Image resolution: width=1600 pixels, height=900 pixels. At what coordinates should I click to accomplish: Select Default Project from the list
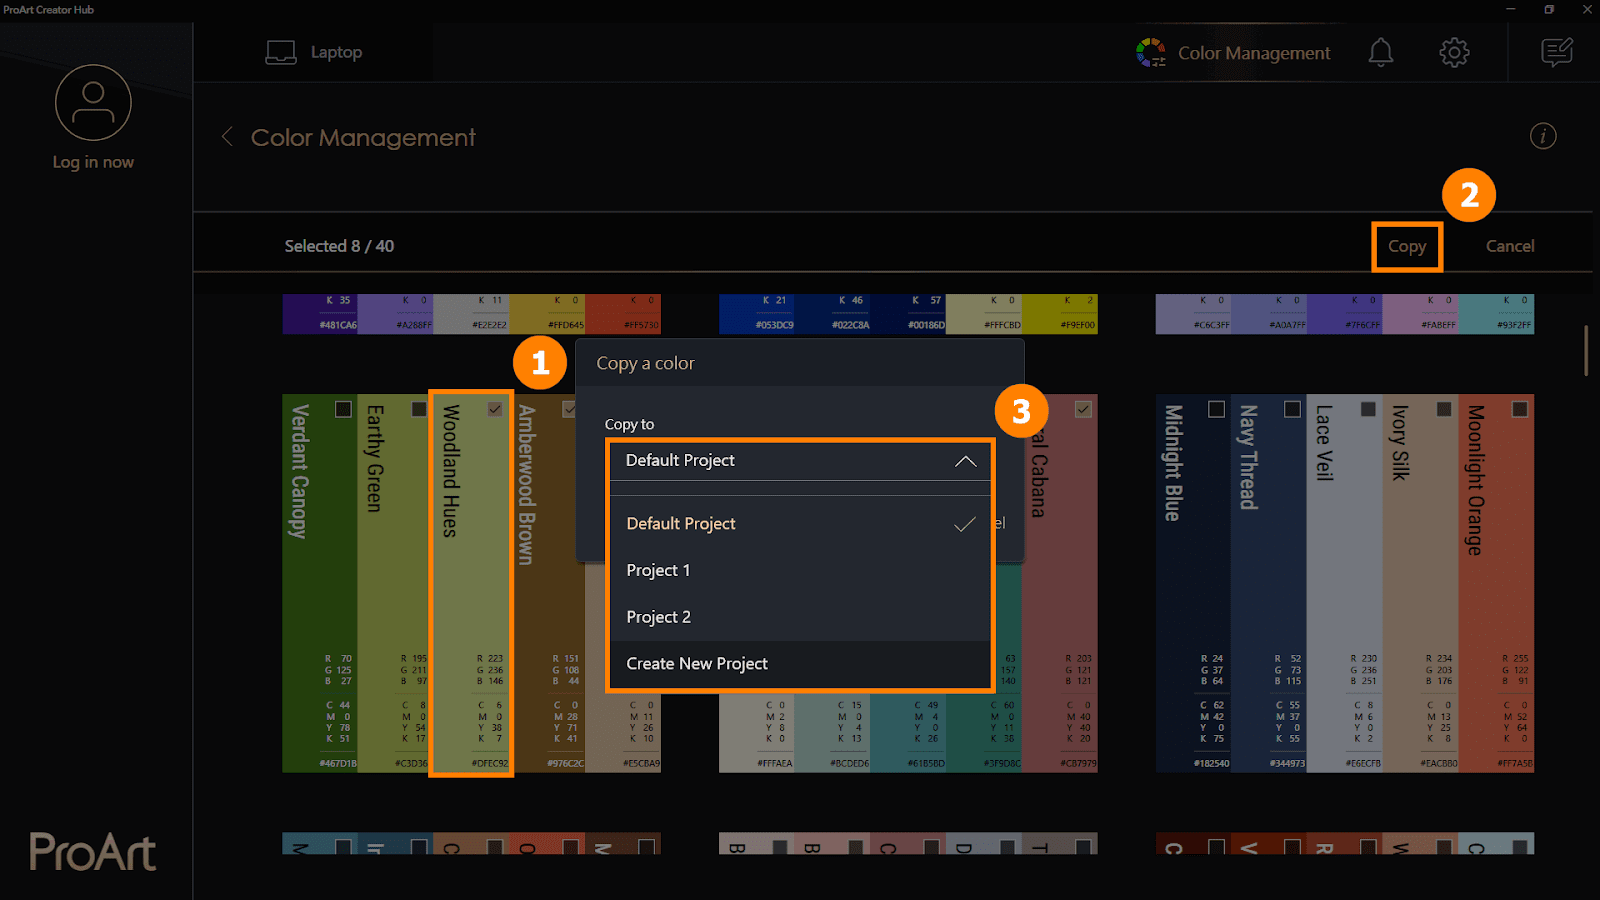(x=800, y=524)
